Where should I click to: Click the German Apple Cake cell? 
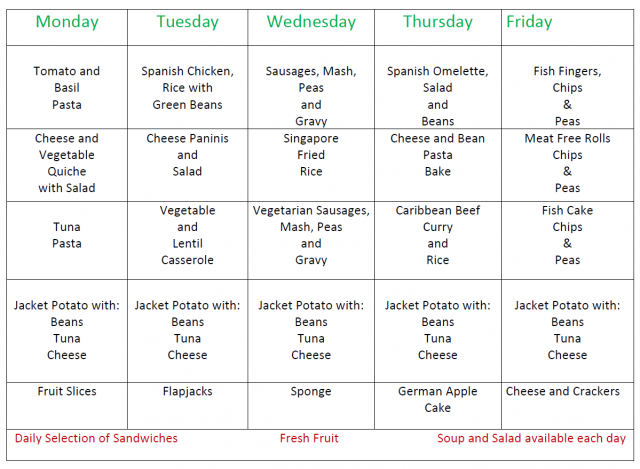click(x=437, y=399)
